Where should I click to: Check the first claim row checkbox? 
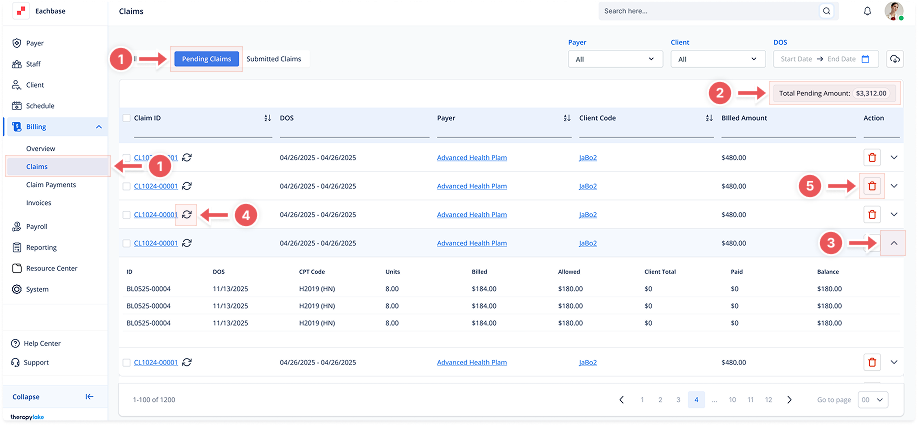pyautogui.click(x=126, y=158)
